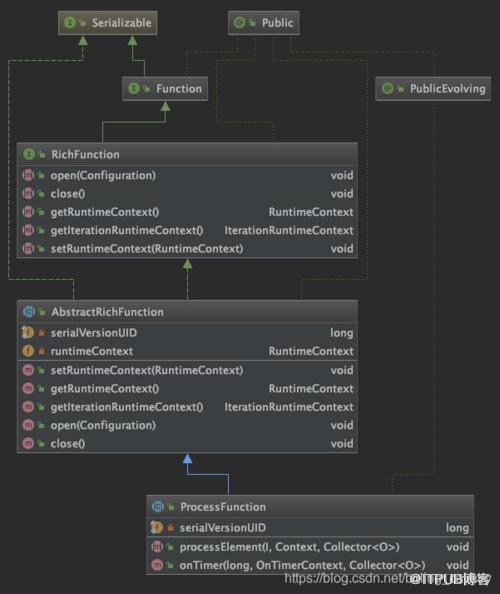Click method icon of RichFunction getRuntimeContext()
Viewport: 500px width, 594px height.
coord(28,212)
